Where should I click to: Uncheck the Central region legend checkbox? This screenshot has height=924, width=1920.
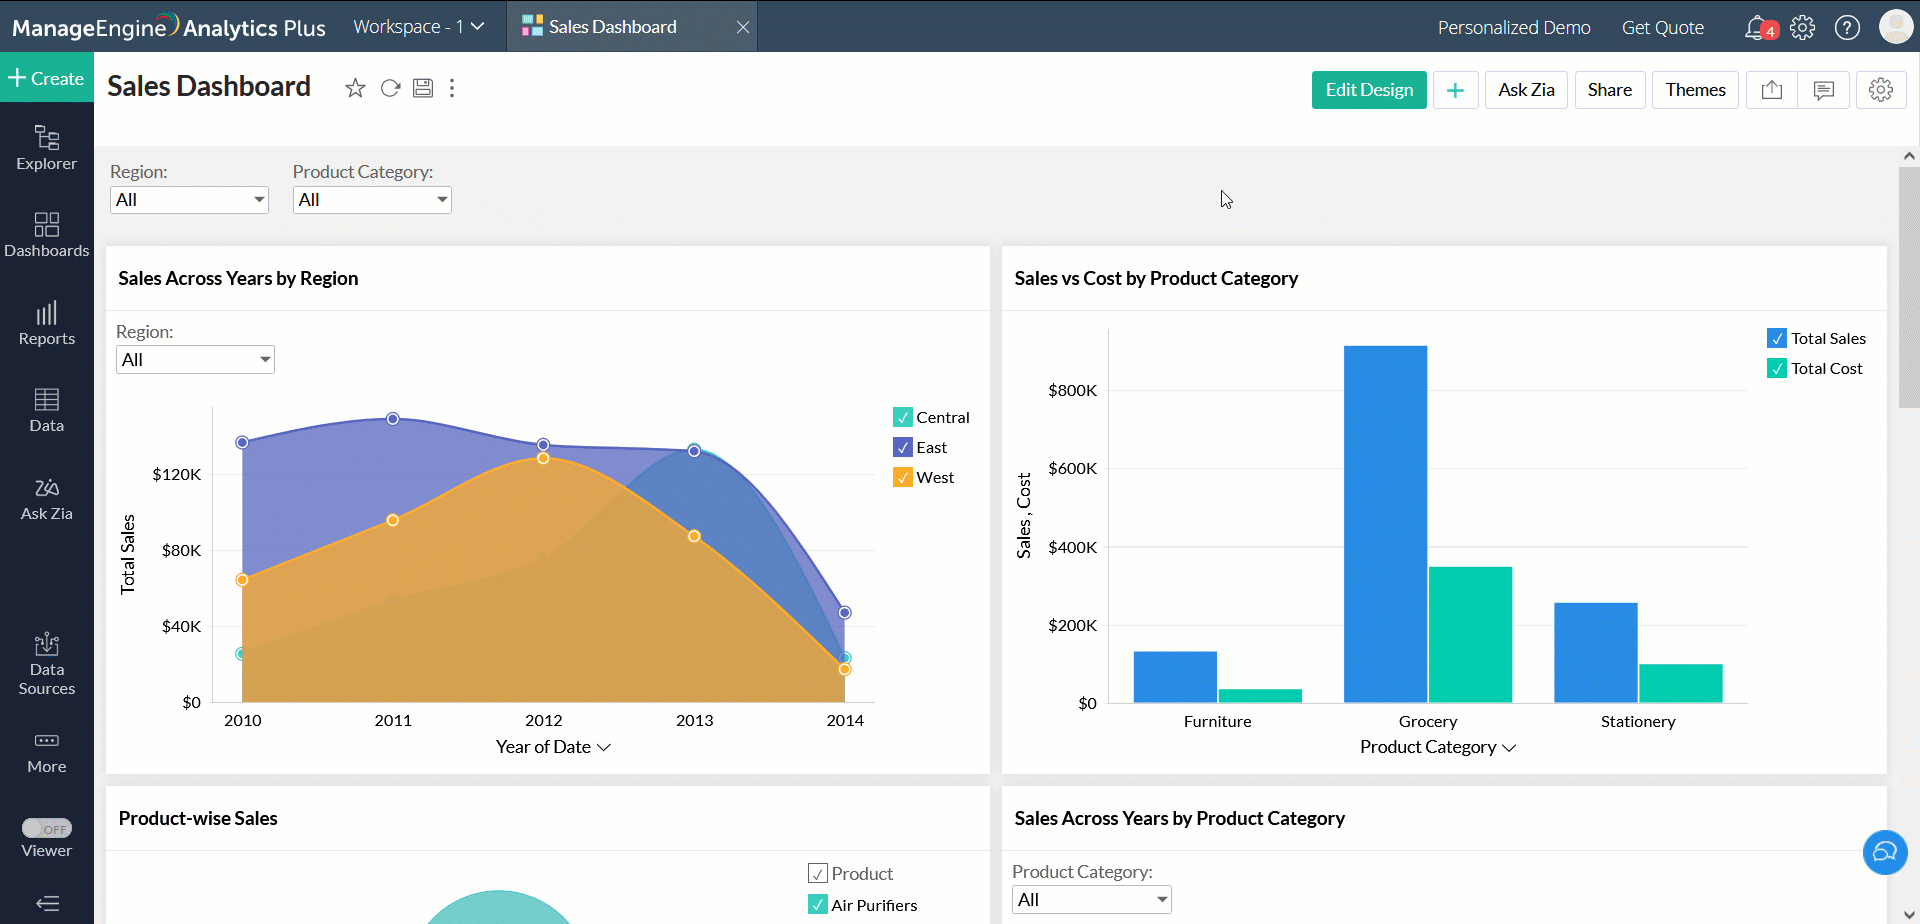click(x=902, y=418)
